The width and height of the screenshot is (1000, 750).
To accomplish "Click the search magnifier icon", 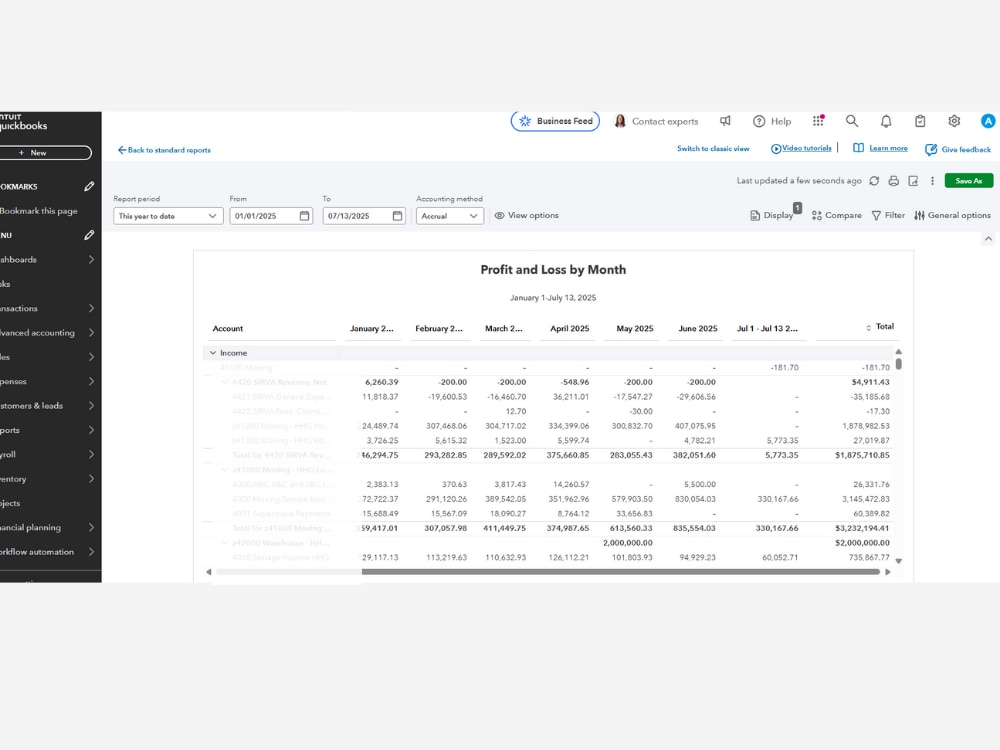I will pos(851,121).
